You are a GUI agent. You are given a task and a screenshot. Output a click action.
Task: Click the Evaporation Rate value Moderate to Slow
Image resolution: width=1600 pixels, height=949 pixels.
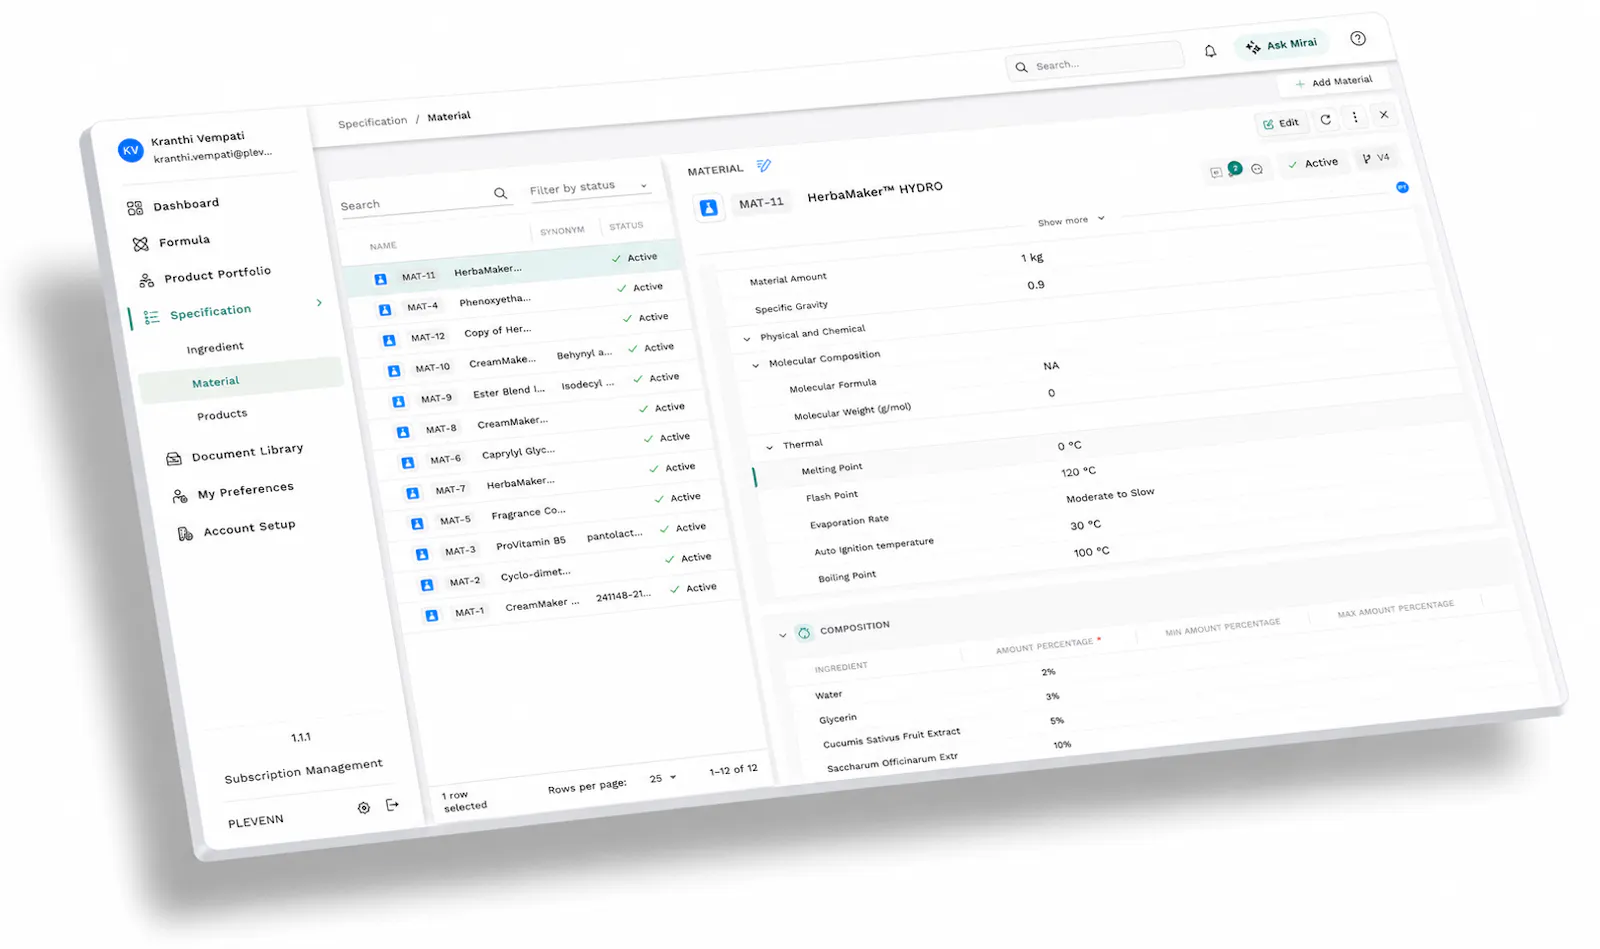tap(1110, 495)
